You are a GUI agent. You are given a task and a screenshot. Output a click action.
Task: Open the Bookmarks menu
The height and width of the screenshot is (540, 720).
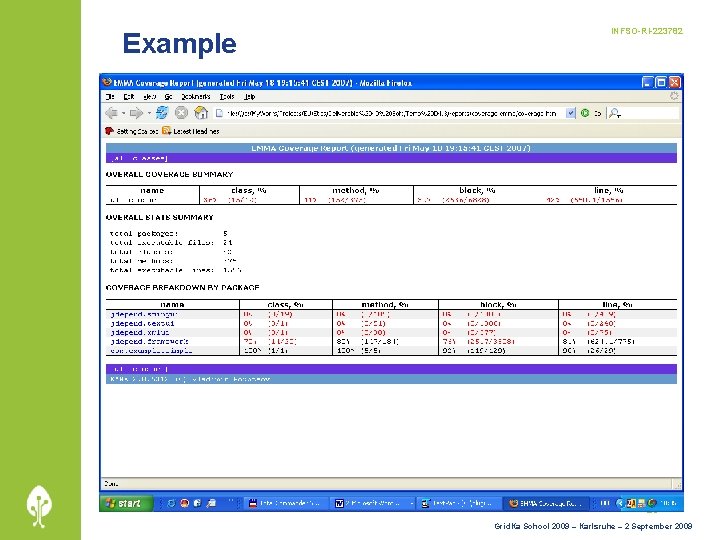click(x=196, y=96)
